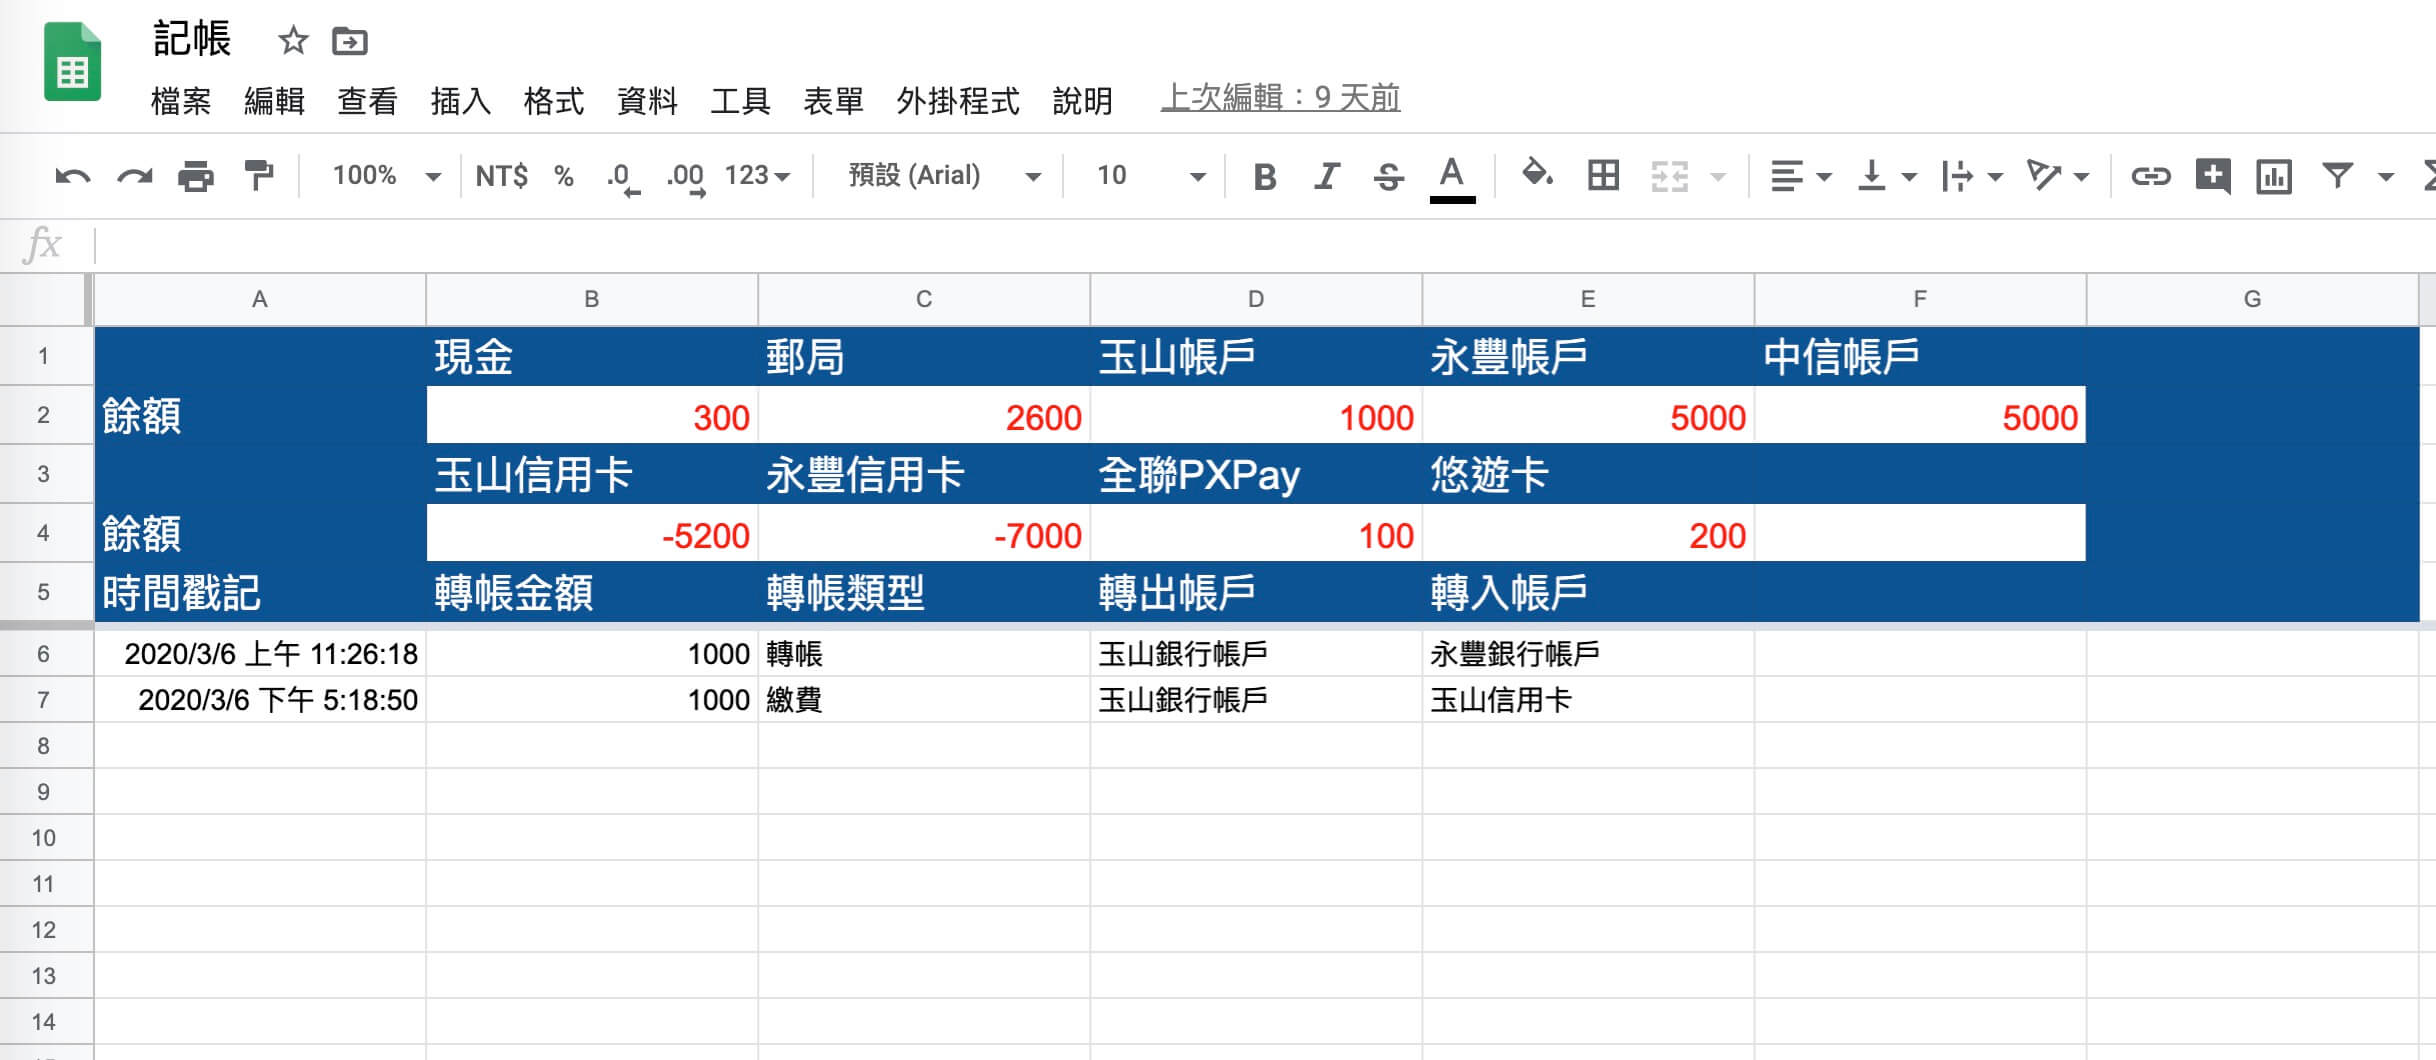Format as percent
2436x1060 pixels.
[564, 176]
